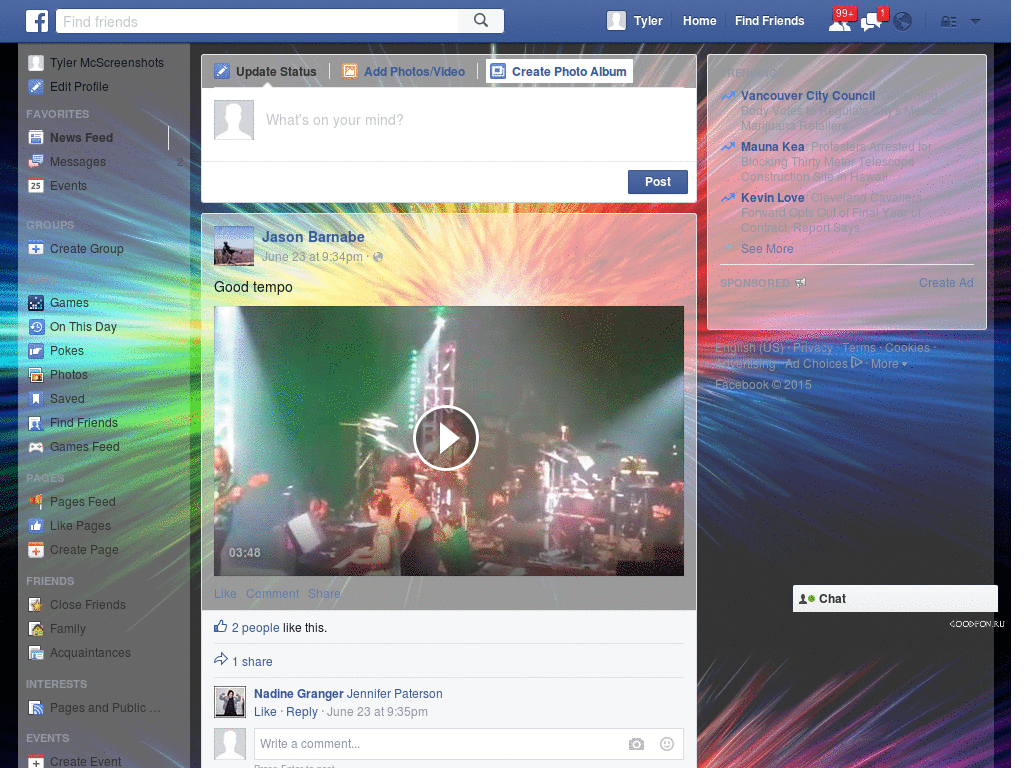The image size is (1024, 768).
Task: Like Jason Barnabe's post
Action: pyautogui.click(x=225, y=594)
